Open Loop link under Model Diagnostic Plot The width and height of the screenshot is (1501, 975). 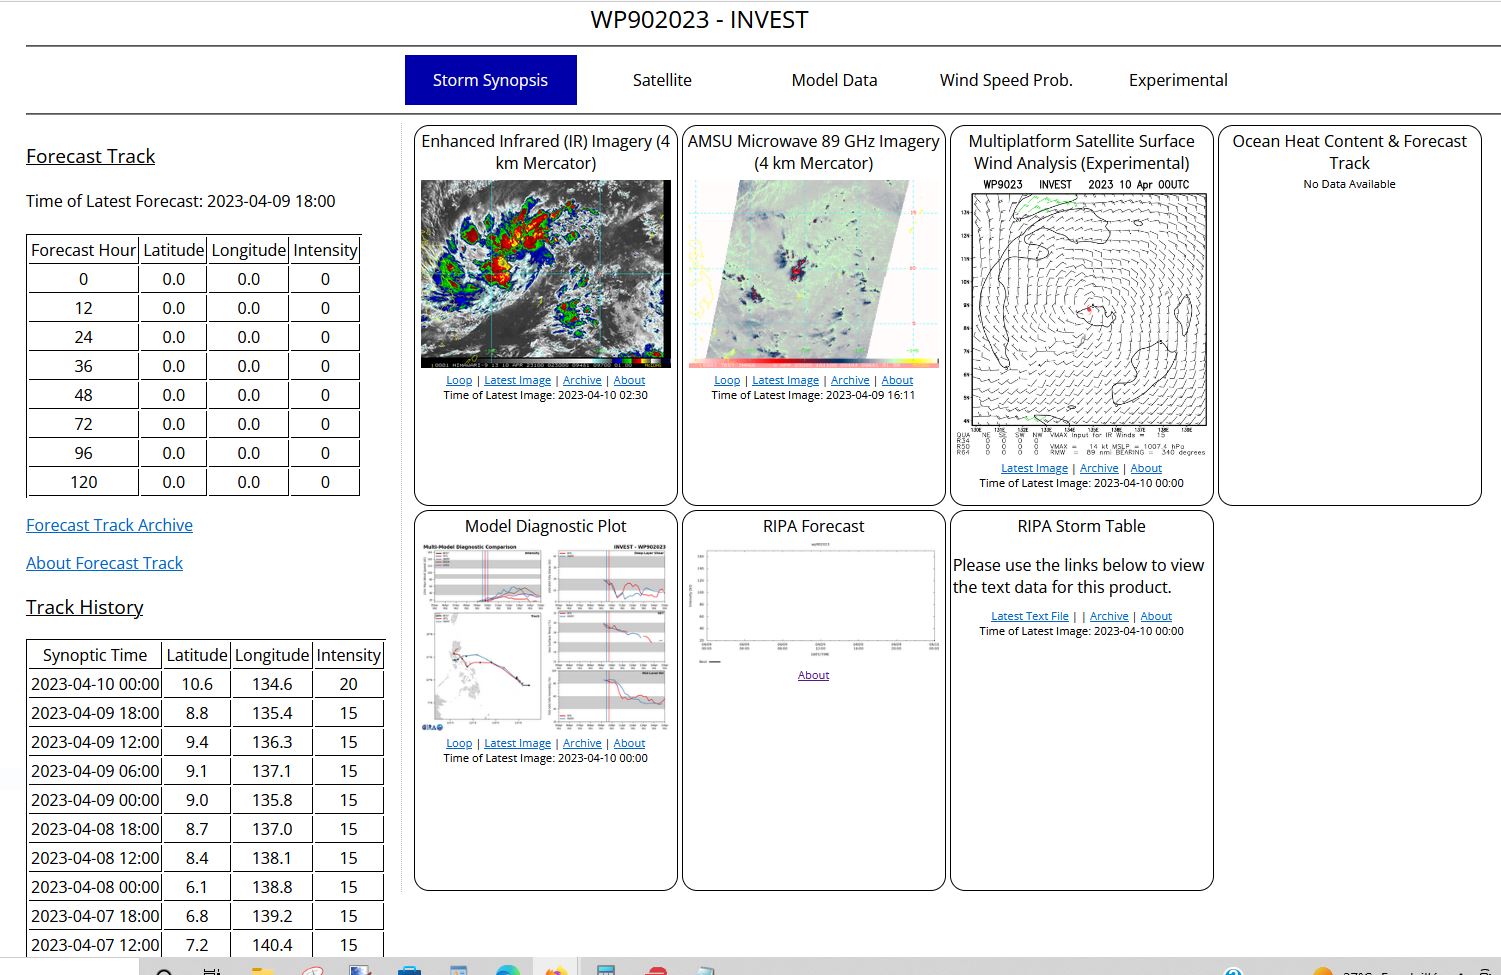[459, 743]
